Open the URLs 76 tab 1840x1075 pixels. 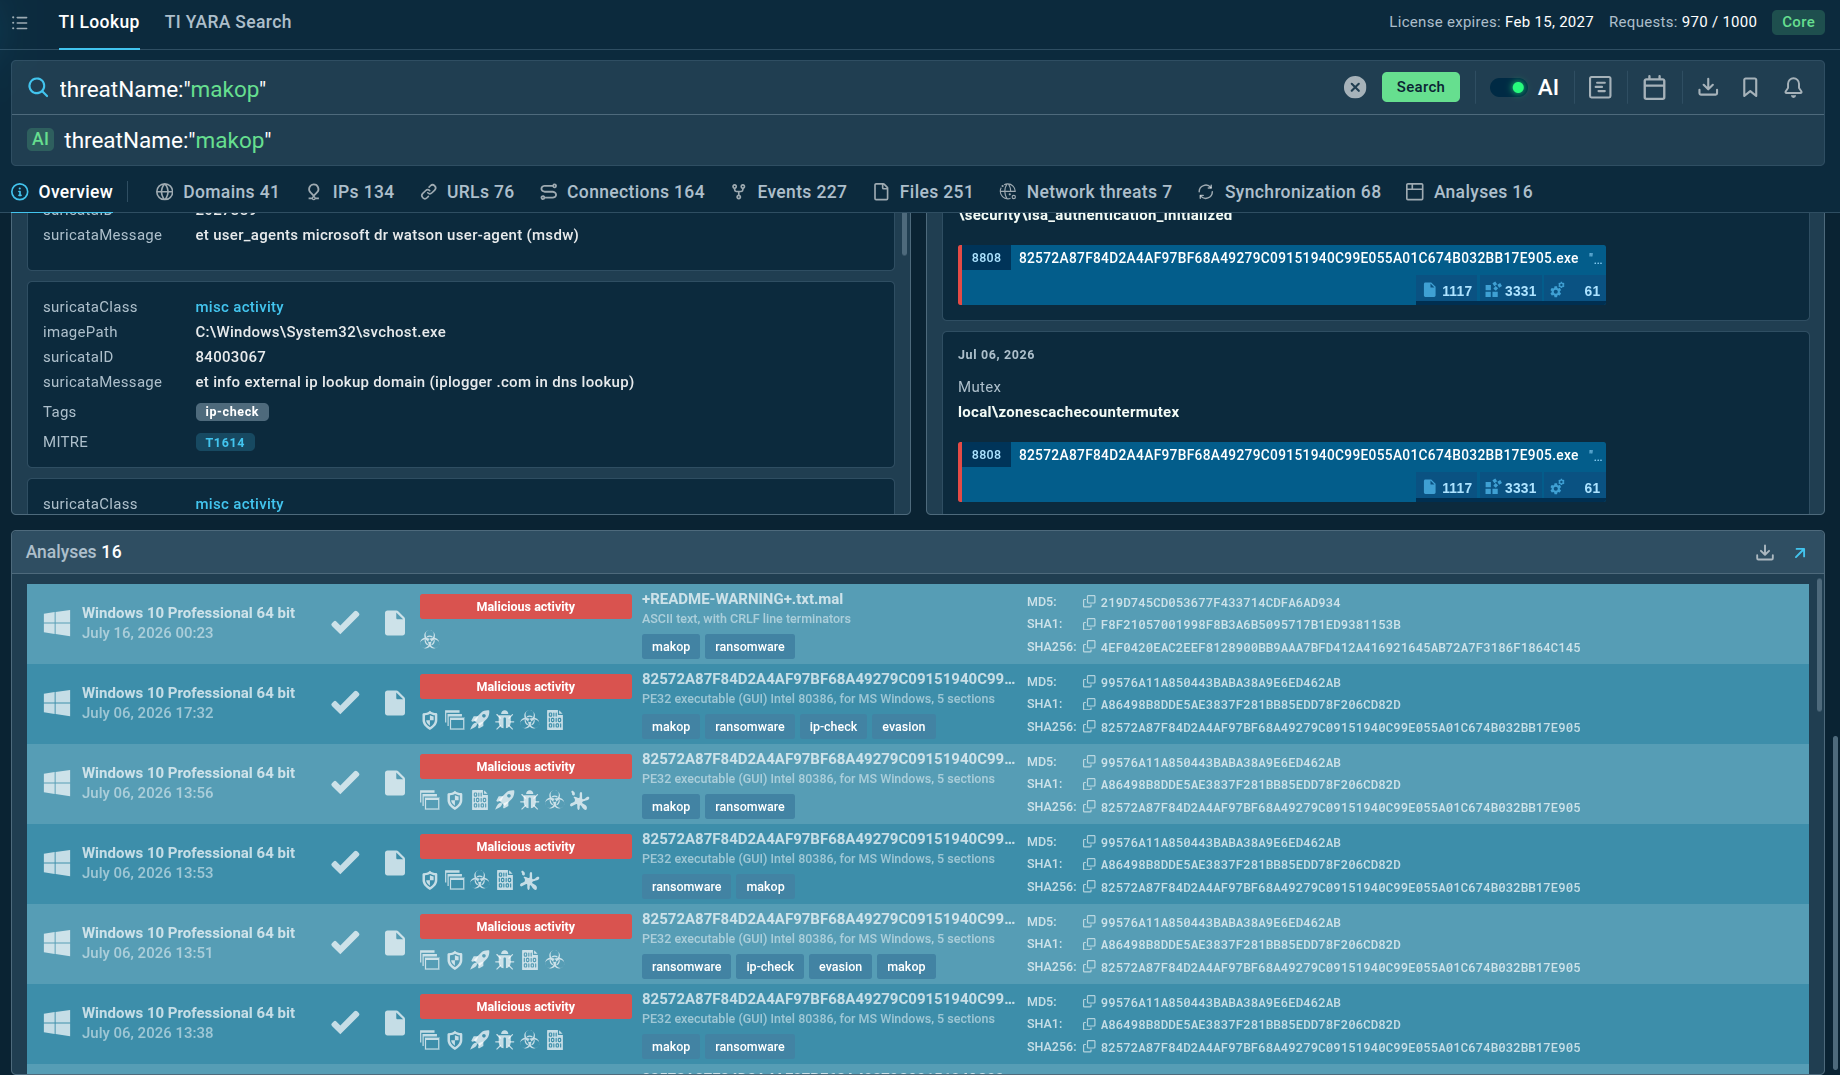(467, 192)
